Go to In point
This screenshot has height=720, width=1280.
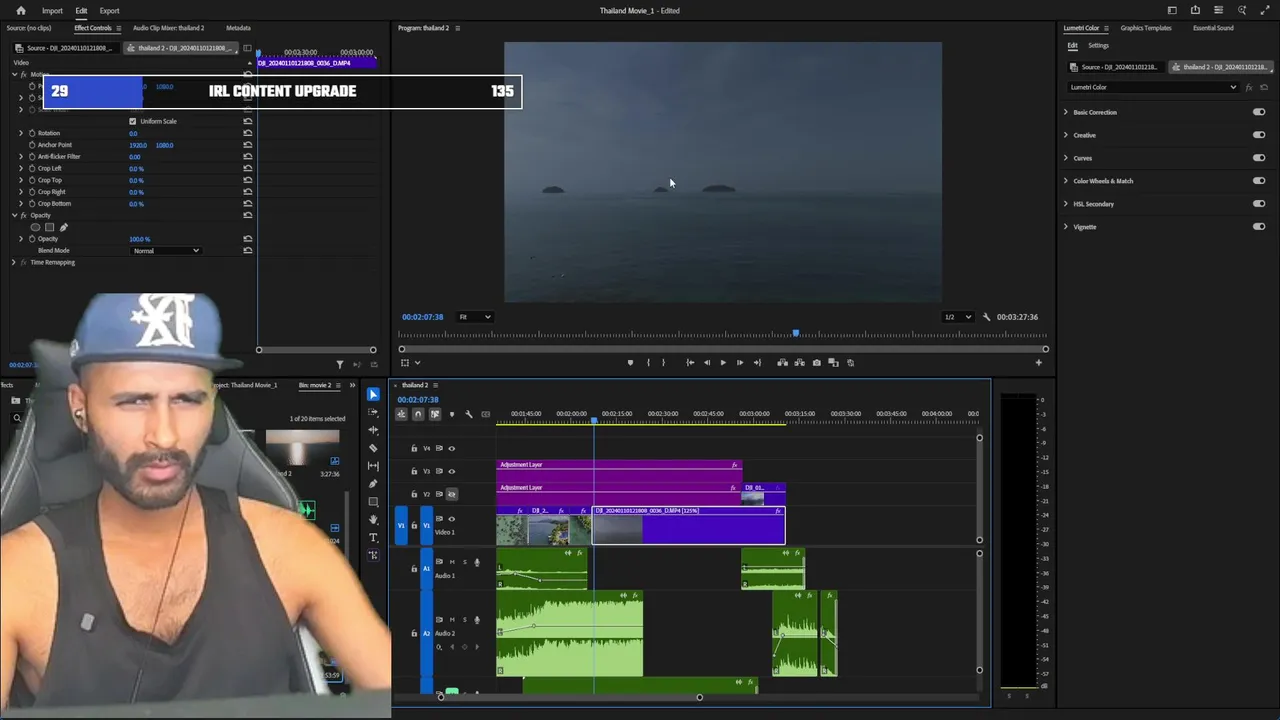click(690, 363)
